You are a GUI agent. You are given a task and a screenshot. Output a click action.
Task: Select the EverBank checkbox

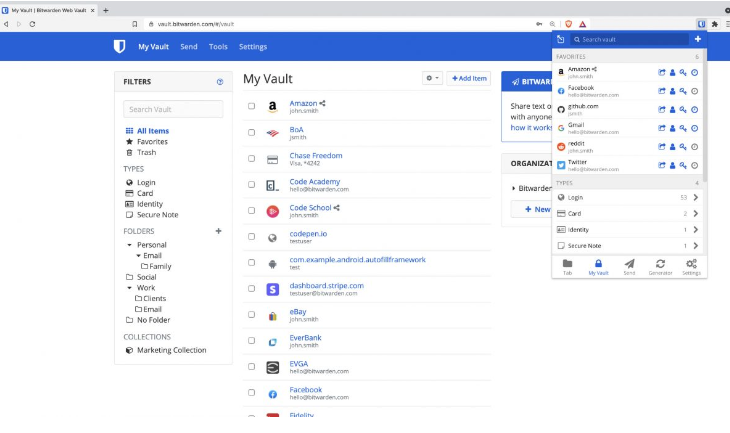[251, 341]
